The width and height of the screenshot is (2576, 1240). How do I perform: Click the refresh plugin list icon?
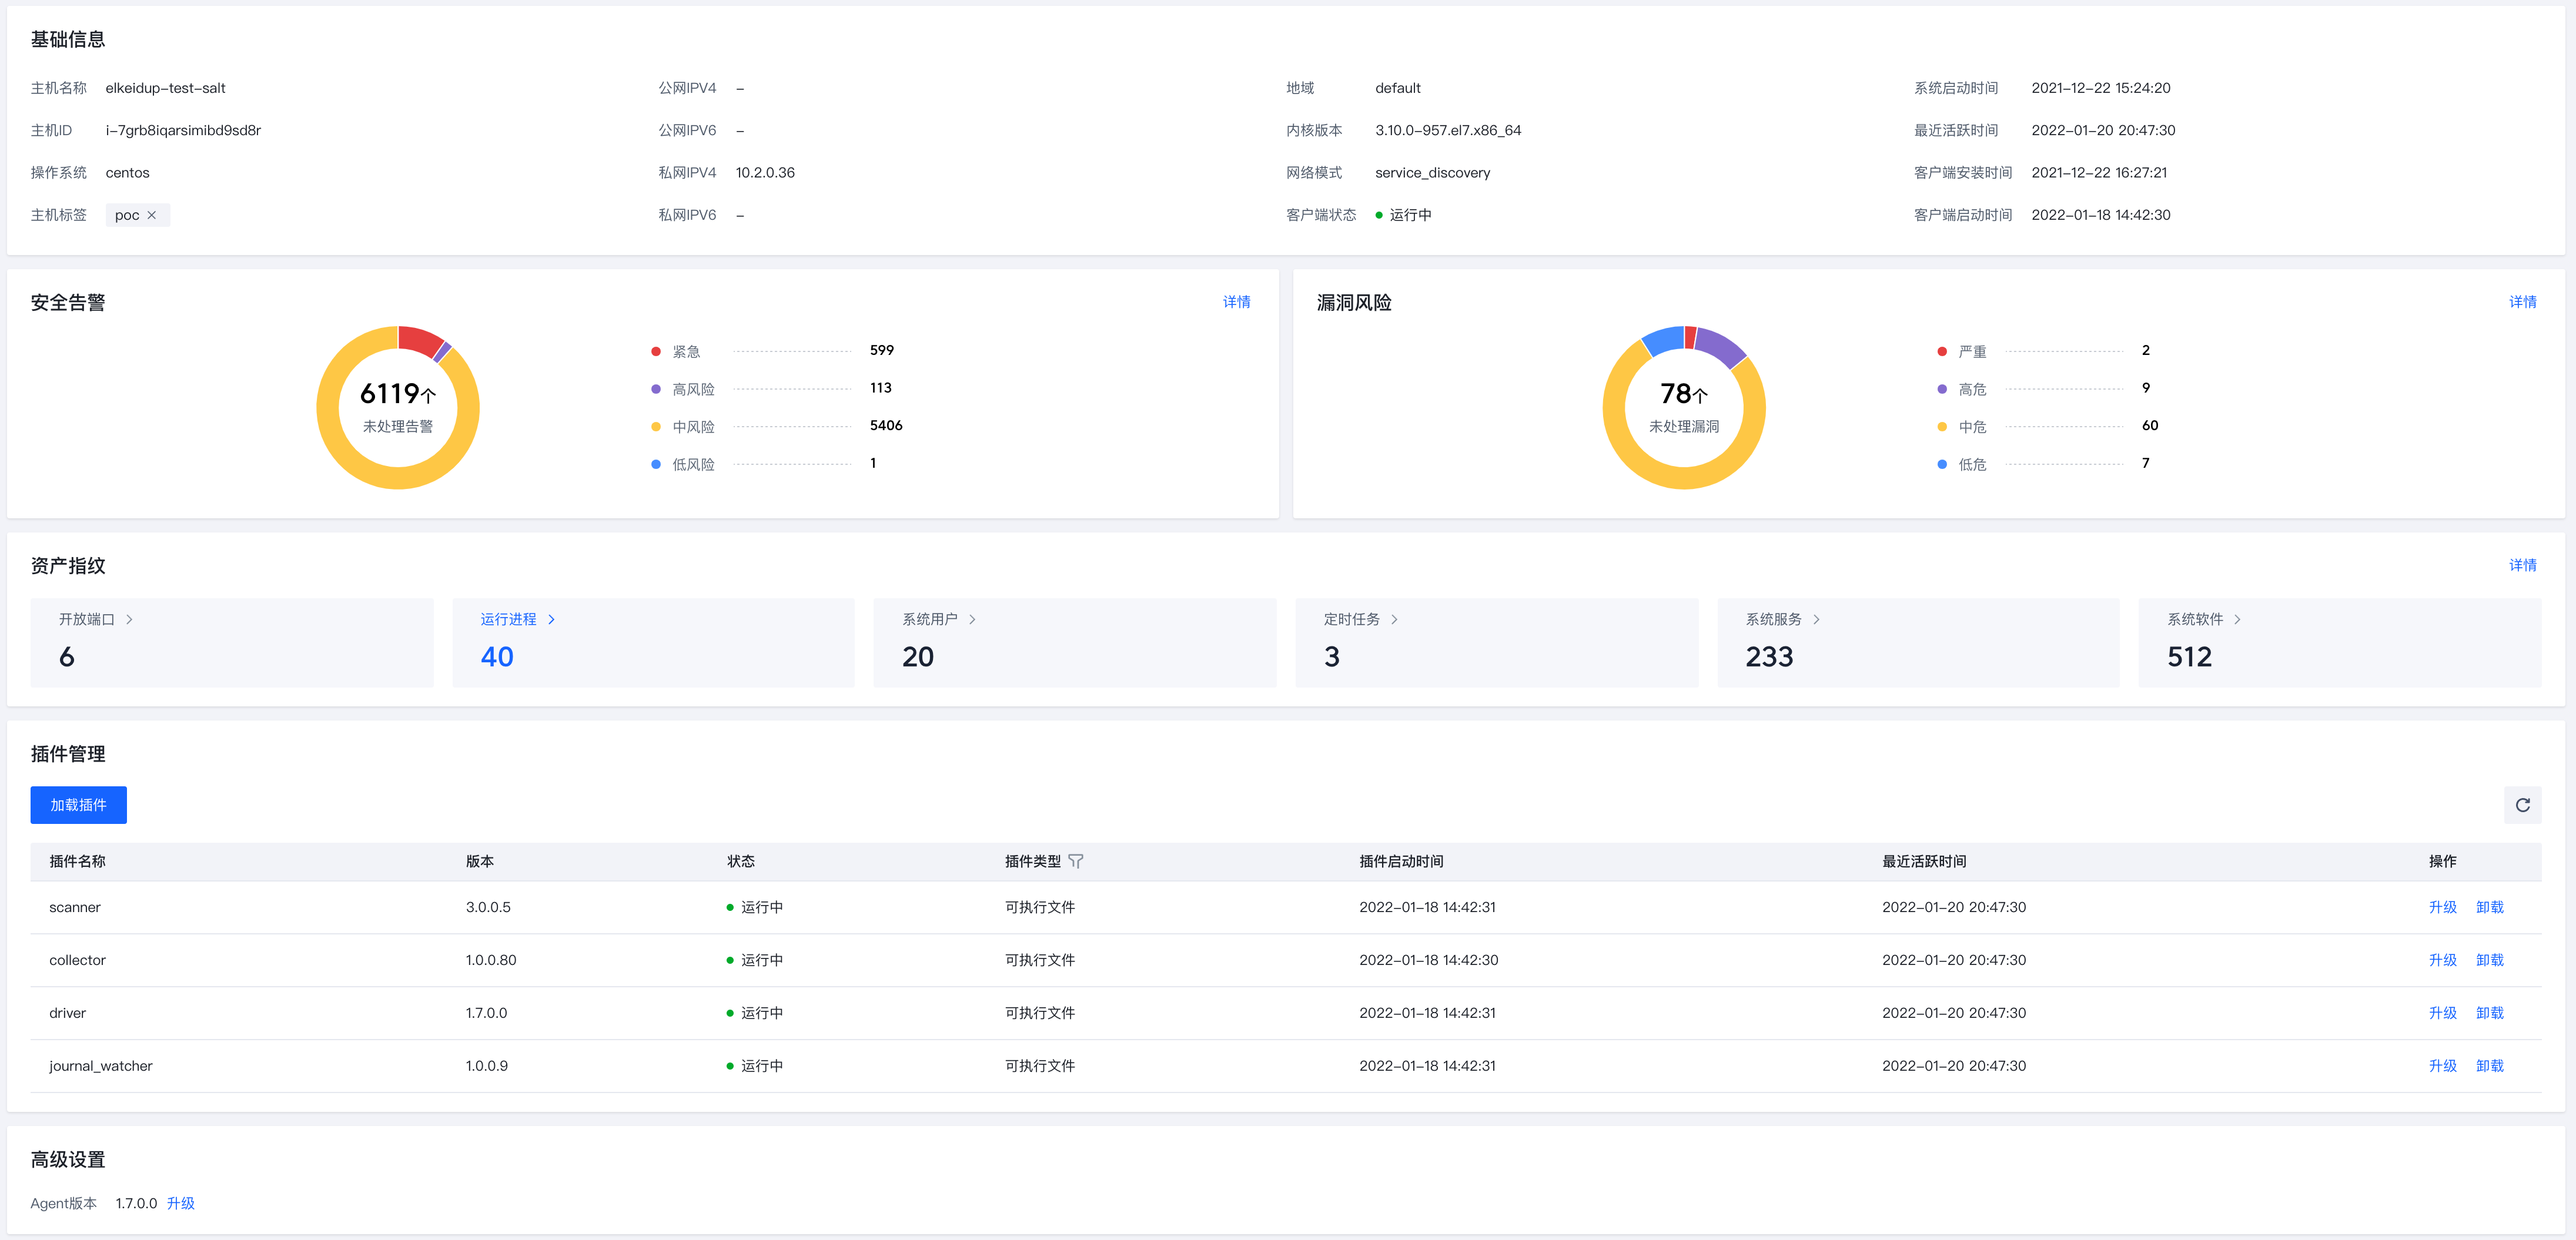point(2522,805)
